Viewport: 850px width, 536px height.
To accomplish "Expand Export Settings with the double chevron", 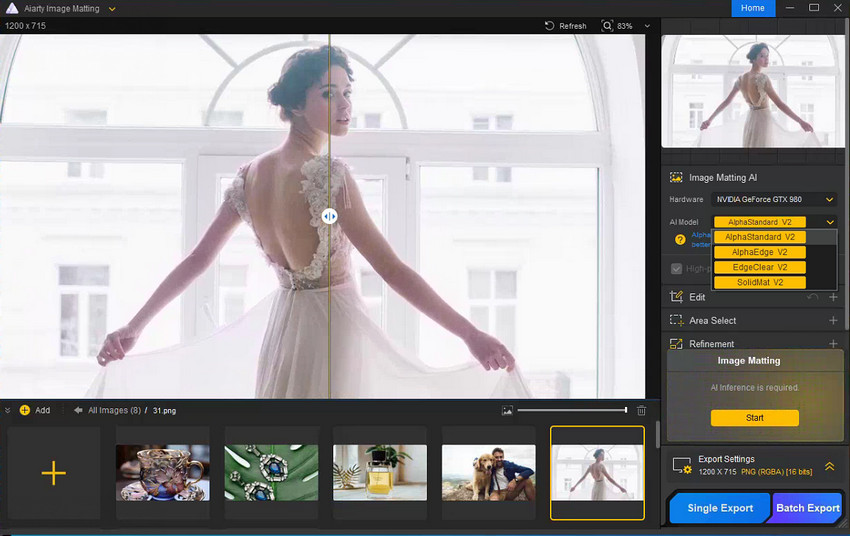I will (x=829, y=466).
